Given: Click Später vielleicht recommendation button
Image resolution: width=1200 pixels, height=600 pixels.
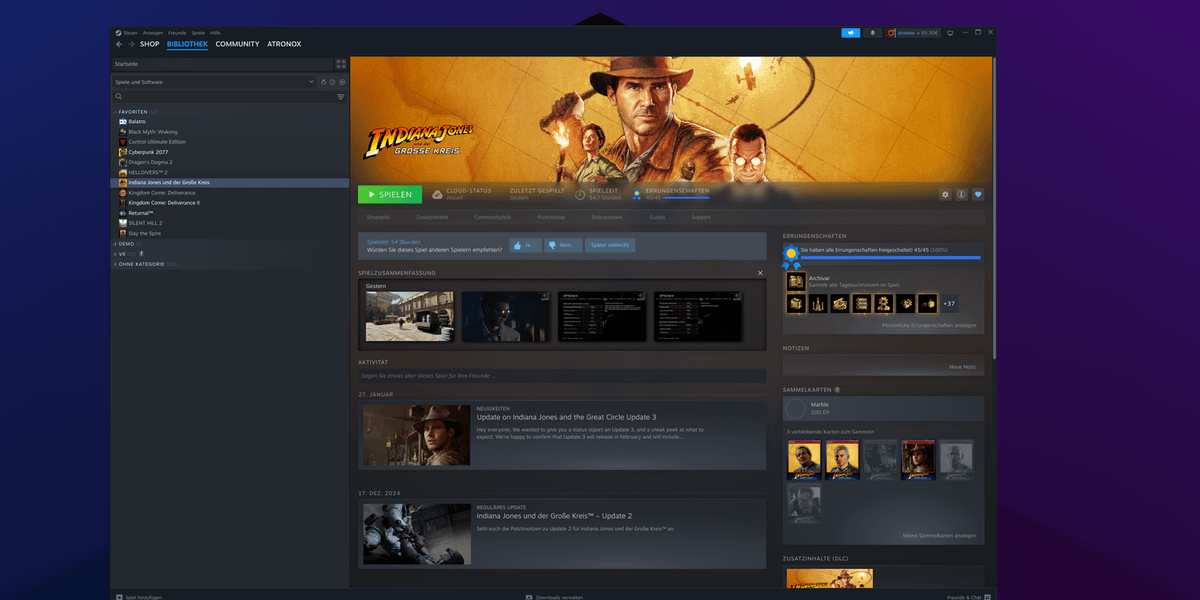Looking at the screenshot, I should (x=610, y=245).
